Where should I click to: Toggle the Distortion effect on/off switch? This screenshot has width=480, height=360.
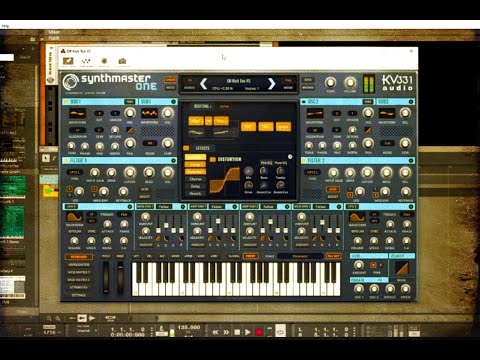click(x=213, y=160)
